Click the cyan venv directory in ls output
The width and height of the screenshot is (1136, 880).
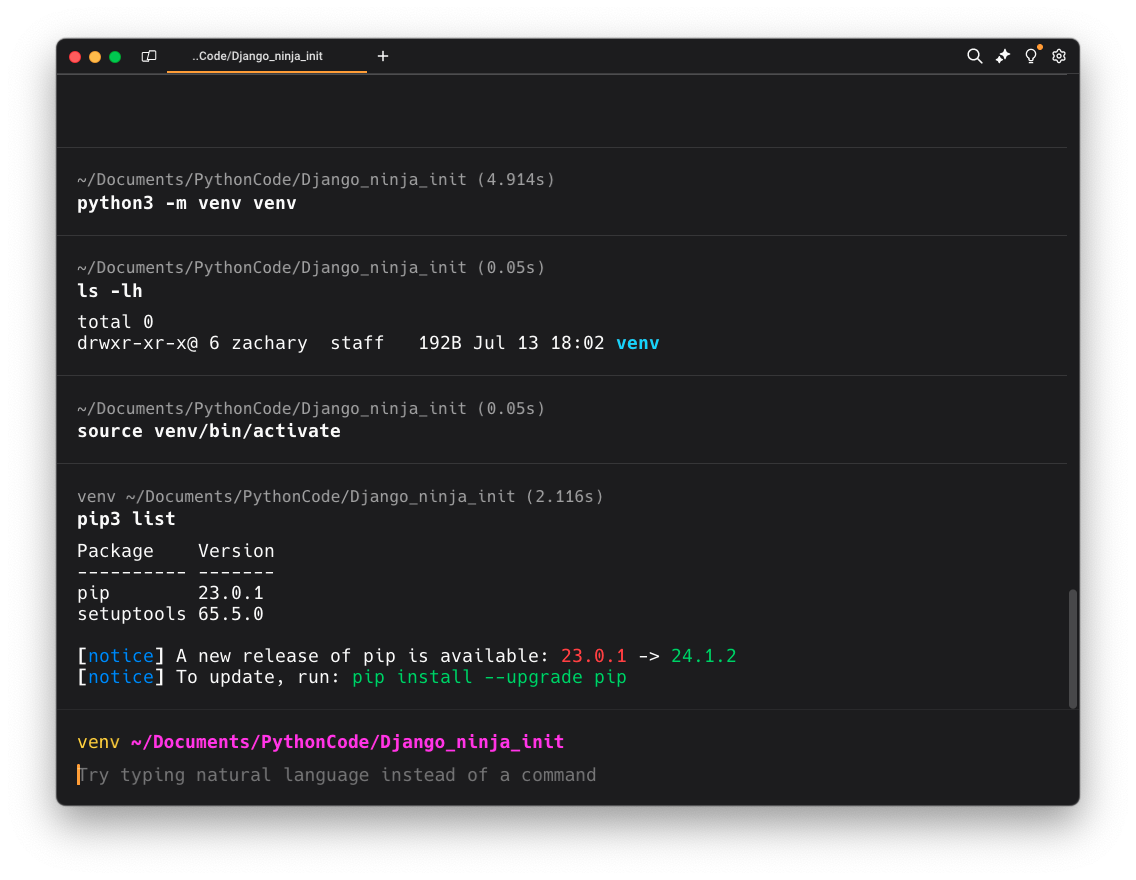(637, 343)
